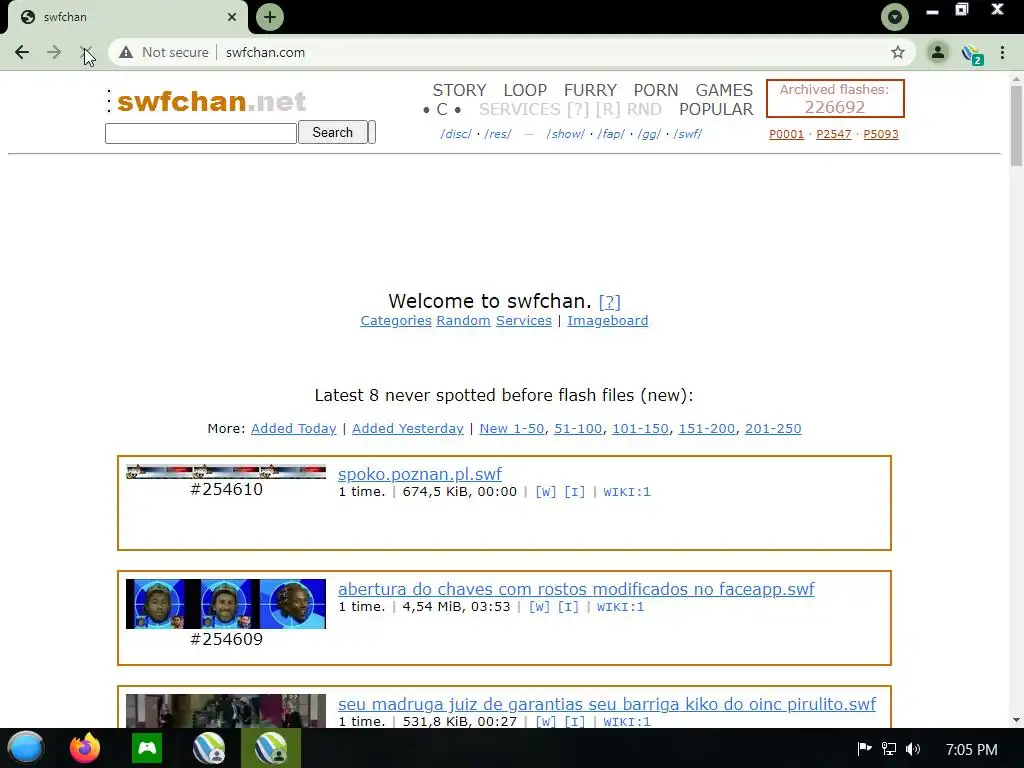Viewport: 1024px width, 768px height.
Task: Open the POPULAR section
Action: coord(716,109)
